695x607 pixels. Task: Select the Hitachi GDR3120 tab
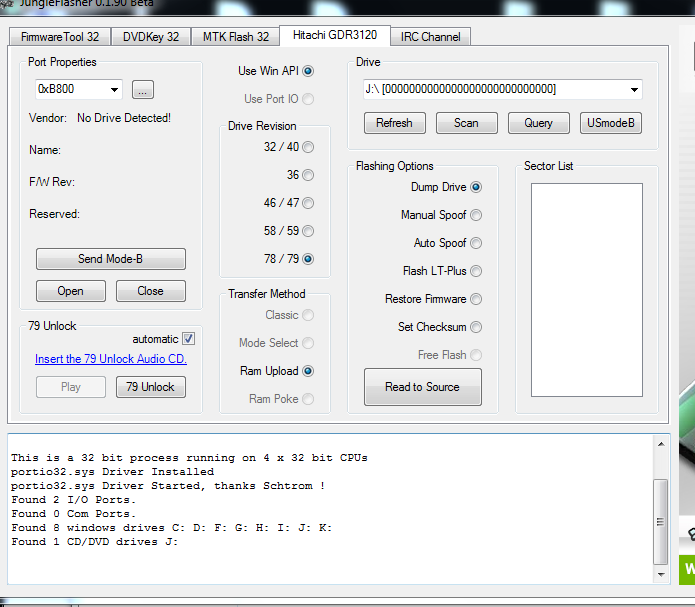coord(335,35)
